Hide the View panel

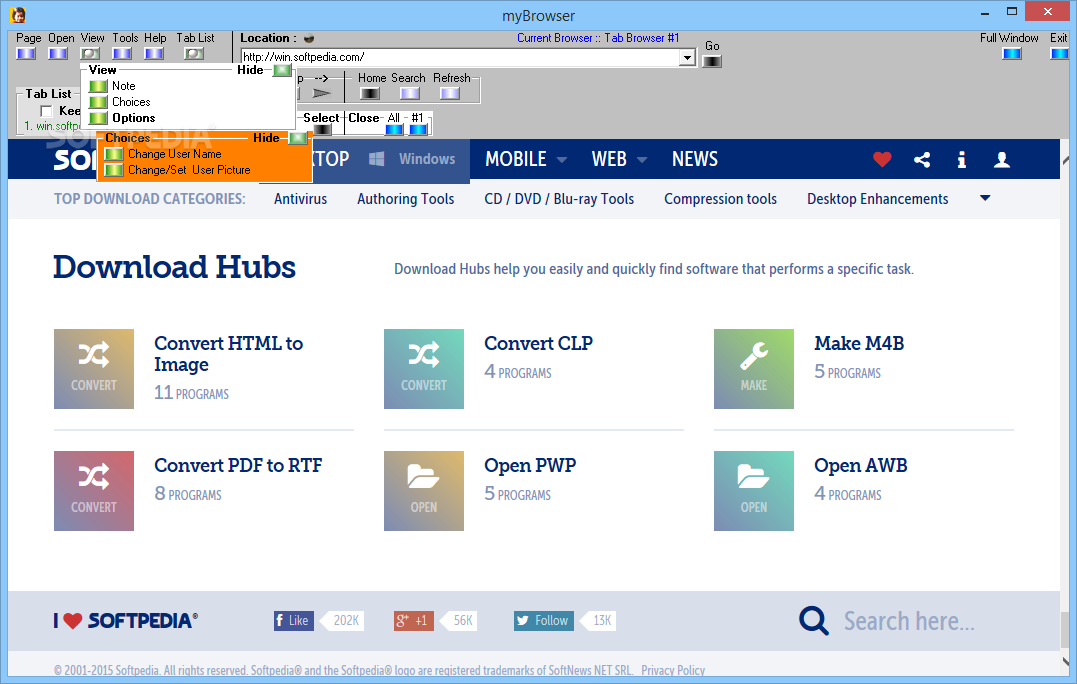click(x=282, y=70)
